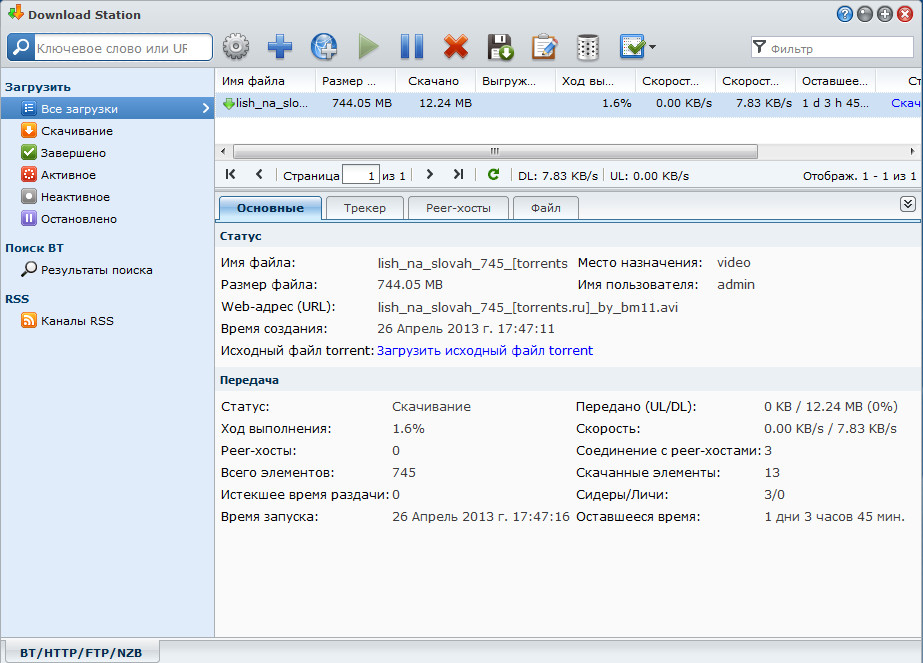Click the clipboard edit icon in toolbar

pyautogui.click(x=544, y=46)
